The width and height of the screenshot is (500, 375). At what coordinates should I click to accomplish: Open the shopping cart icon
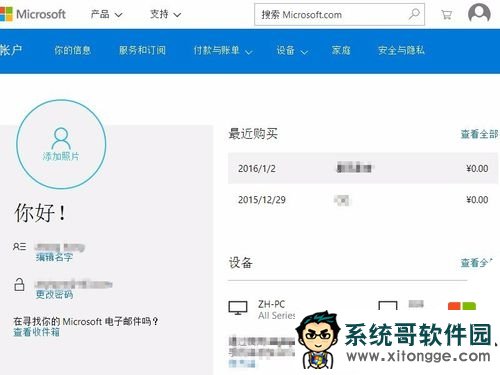(446, 15)
